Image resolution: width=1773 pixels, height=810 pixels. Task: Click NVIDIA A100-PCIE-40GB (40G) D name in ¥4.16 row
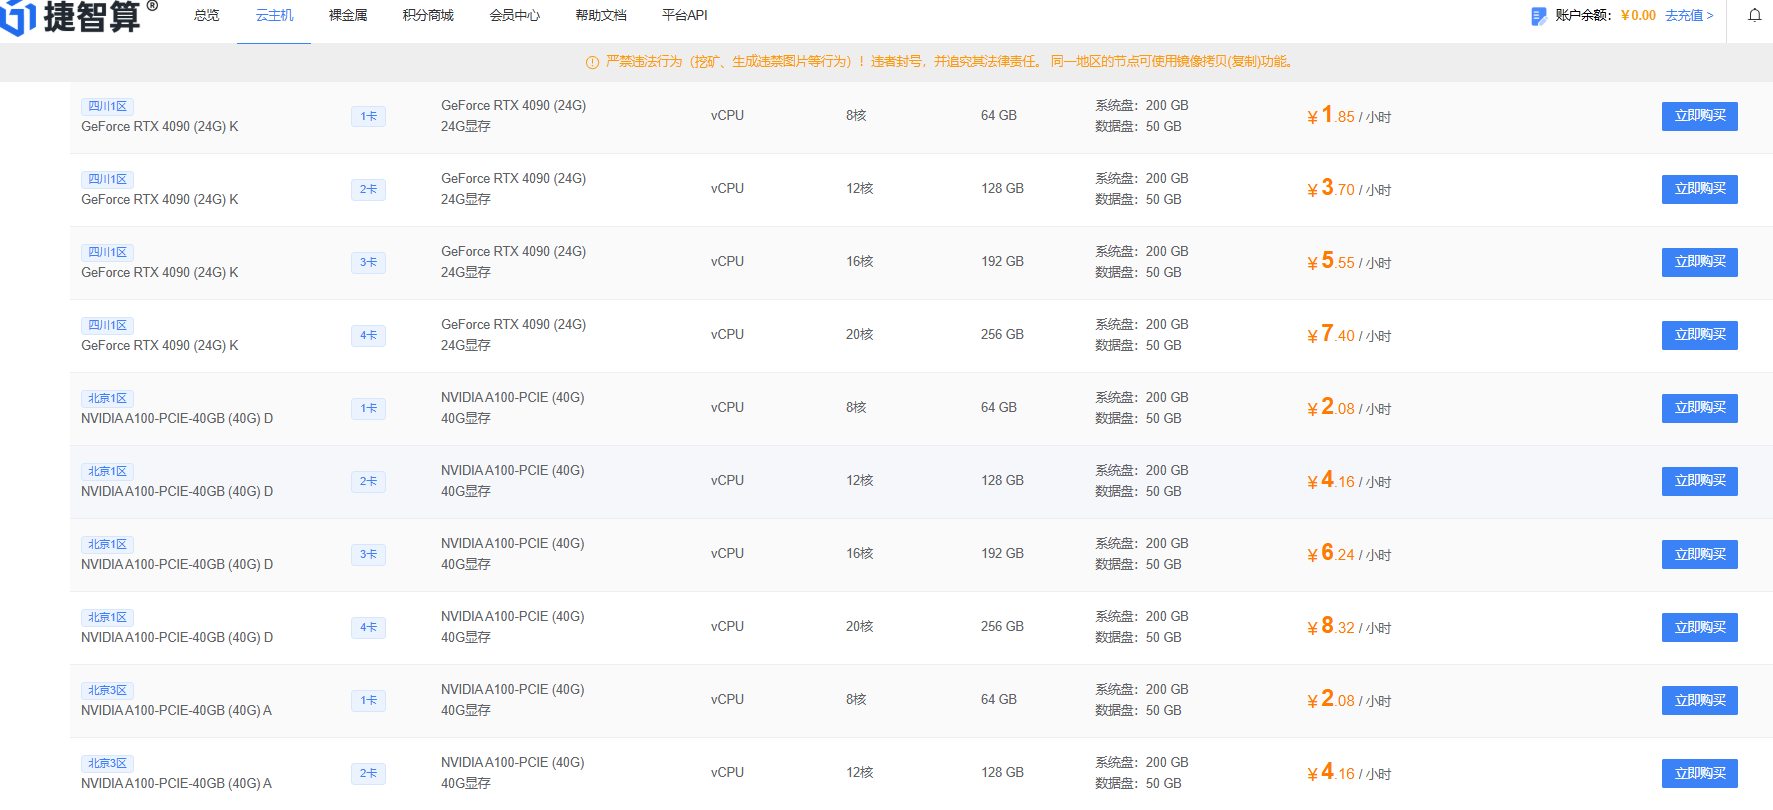[177, 491]
